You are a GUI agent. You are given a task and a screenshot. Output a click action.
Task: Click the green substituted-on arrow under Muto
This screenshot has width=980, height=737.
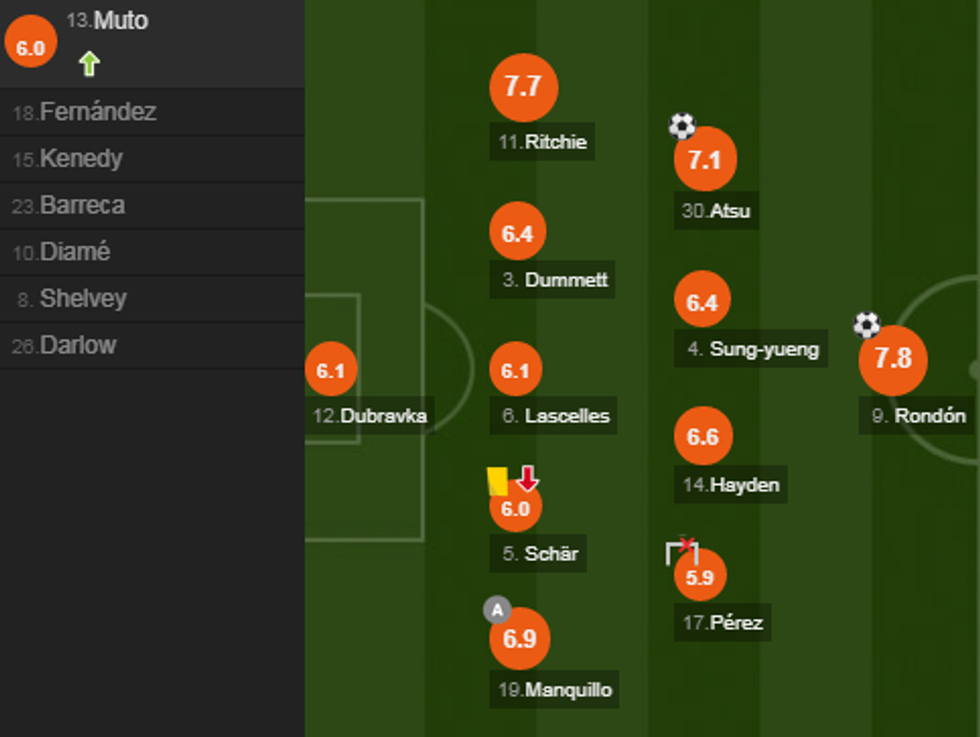pyautogui.click(x=89, y=64)
